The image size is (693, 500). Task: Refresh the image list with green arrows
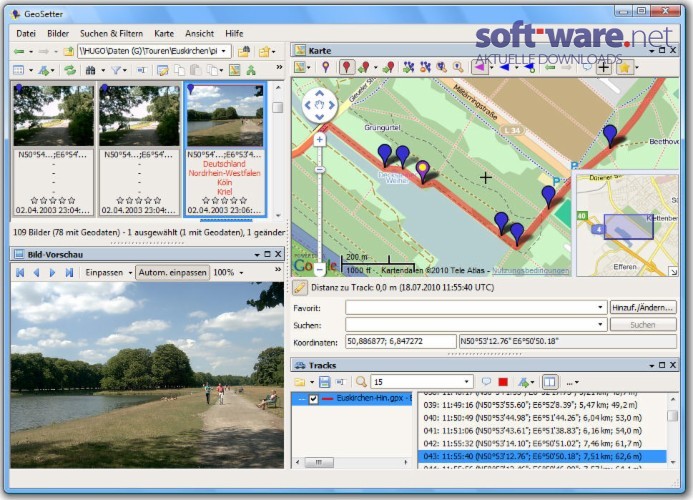[70, 70]
